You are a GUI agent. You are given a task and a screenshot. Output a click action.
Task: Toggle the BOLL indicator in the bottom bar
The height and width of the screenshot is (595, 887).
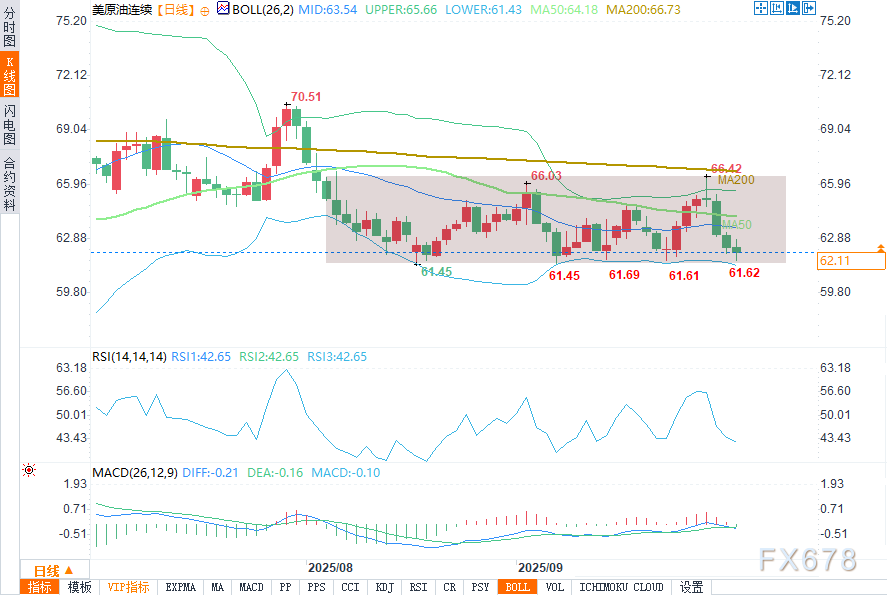click(517, 587)
